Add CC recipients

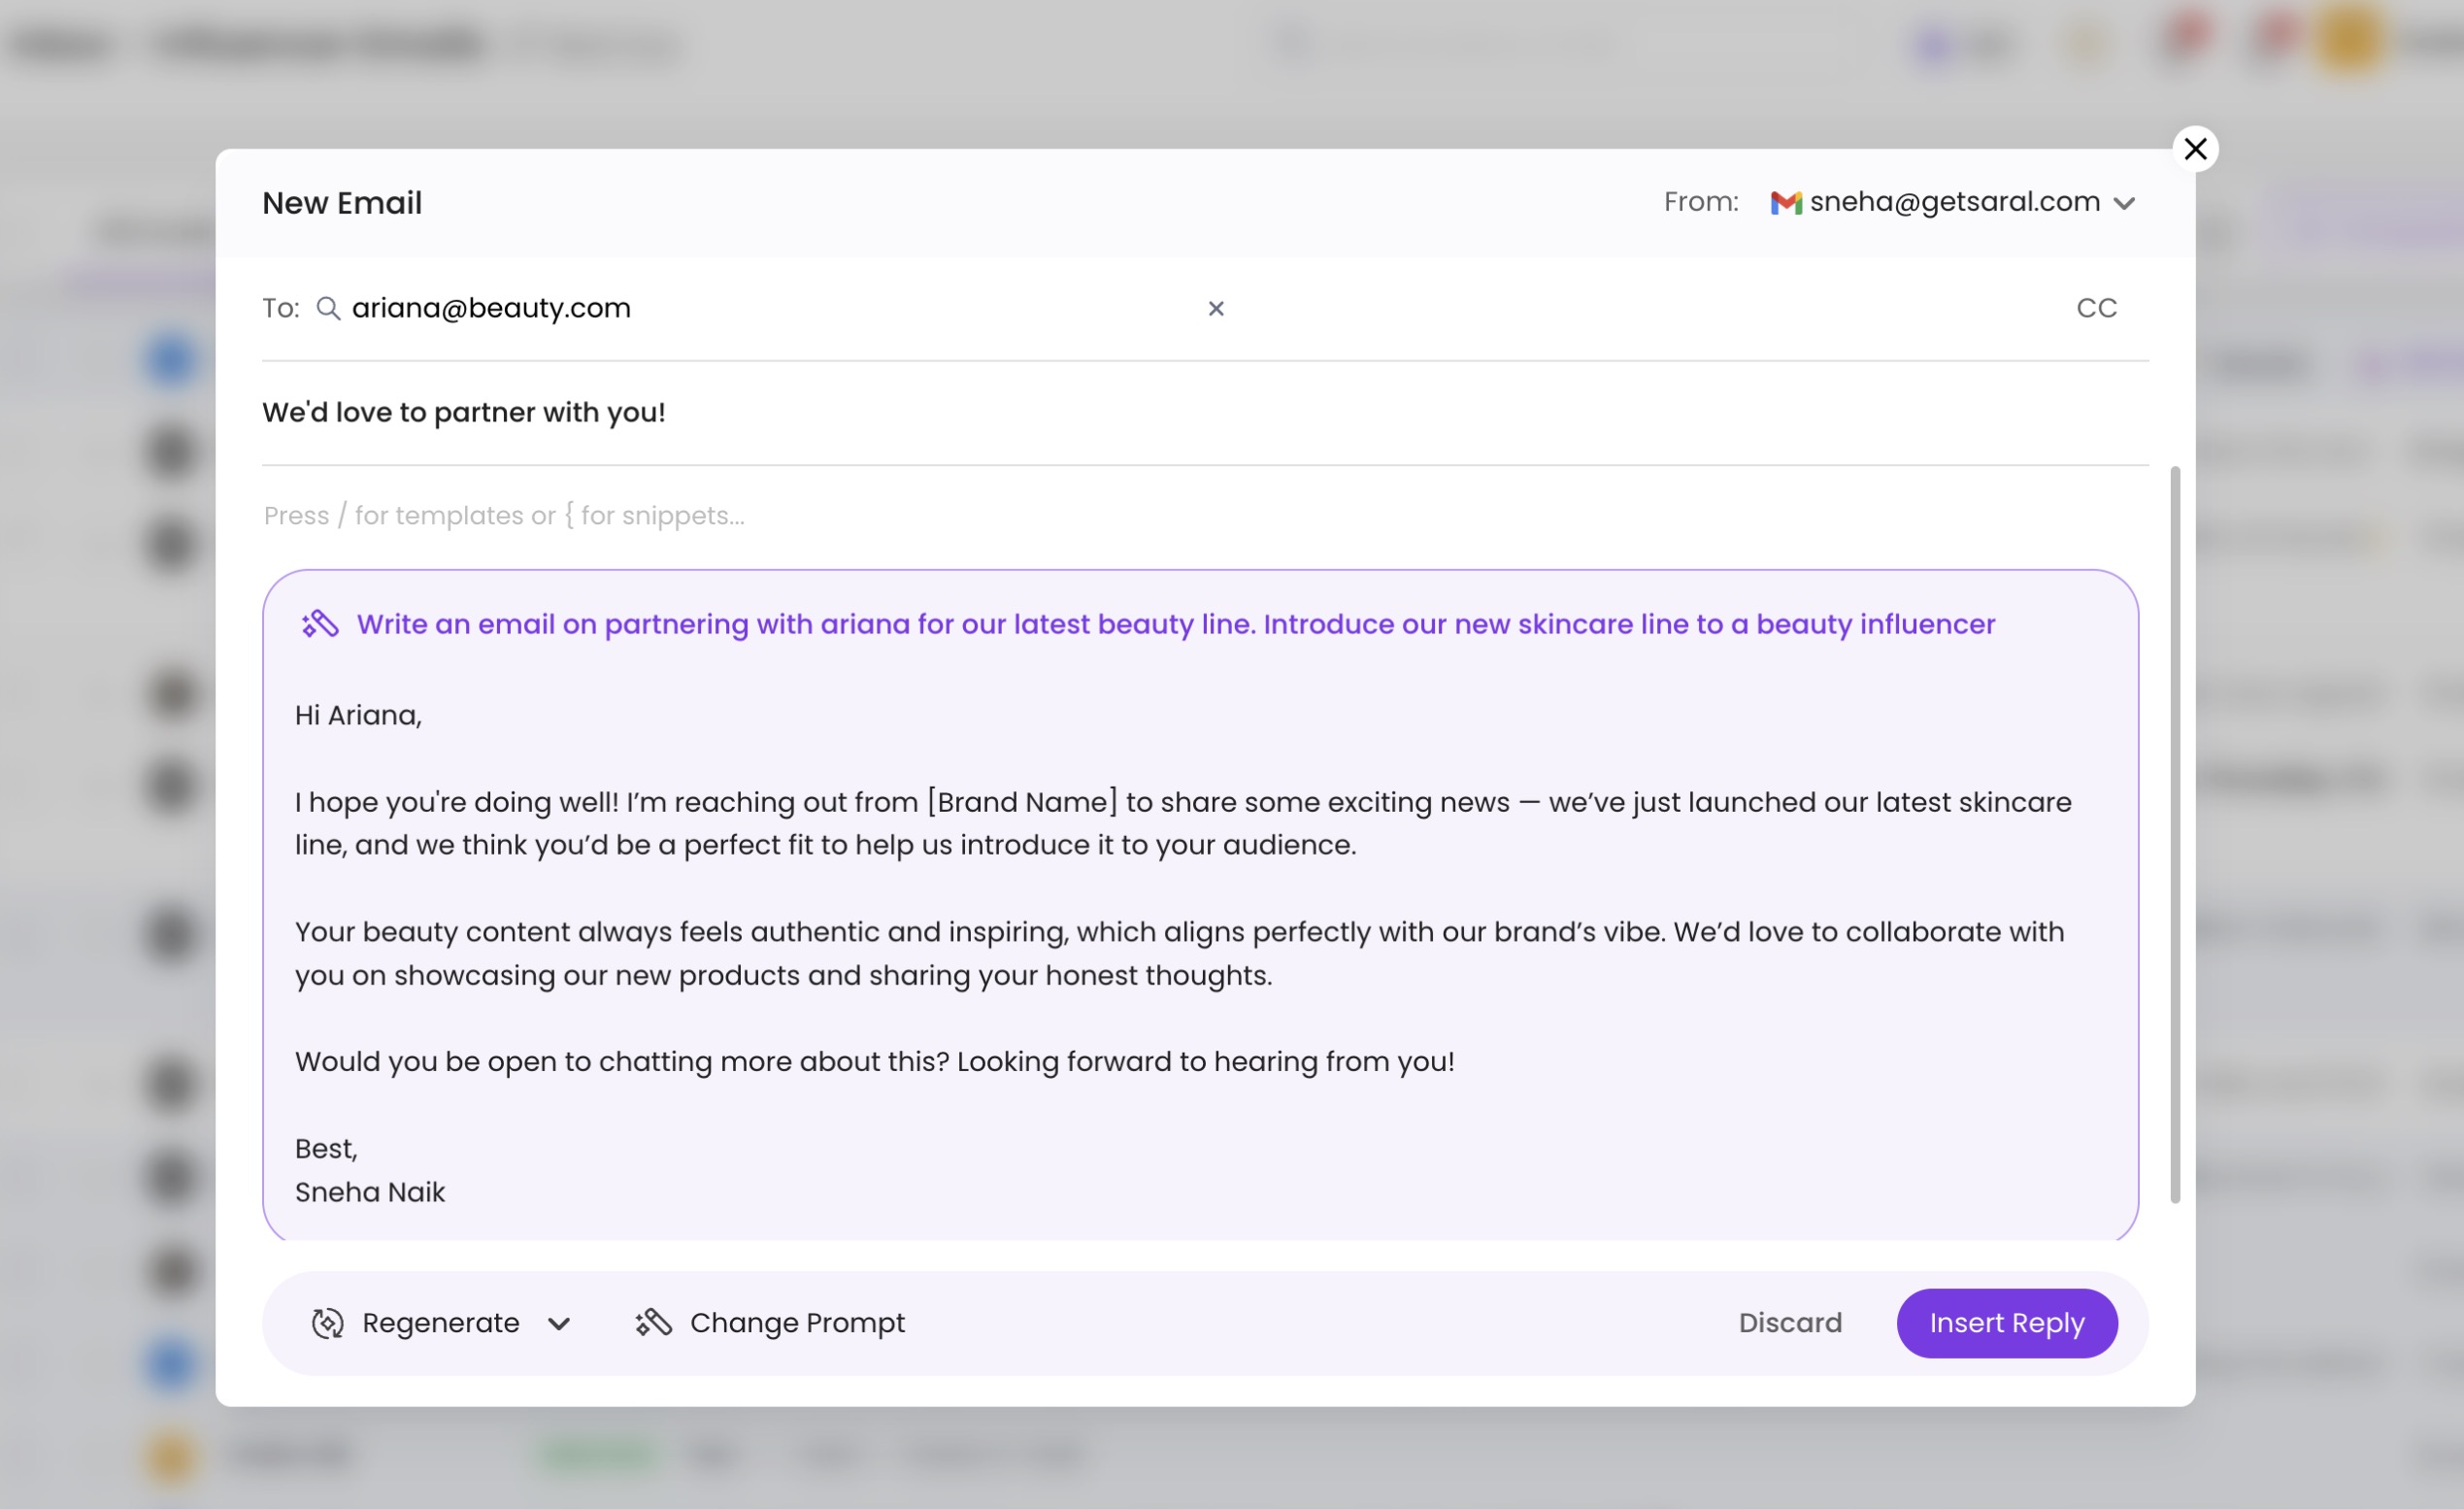point(2096,308)
